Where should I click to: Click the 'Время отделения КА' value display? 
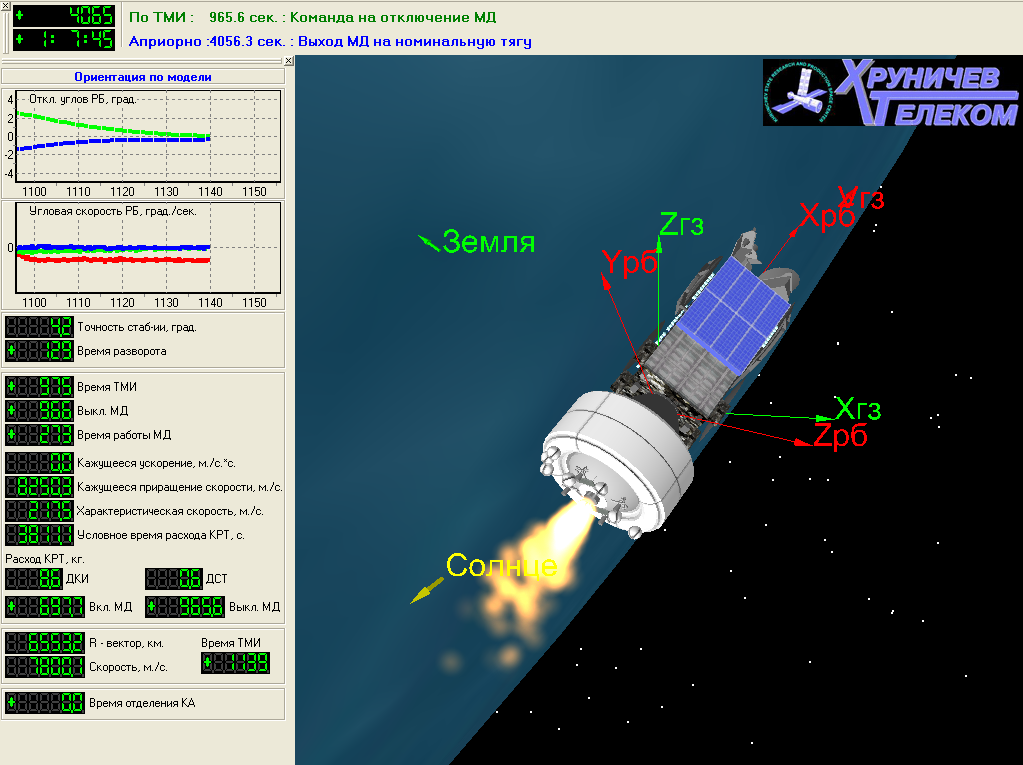pyautogui.click(x=45, y=703)
